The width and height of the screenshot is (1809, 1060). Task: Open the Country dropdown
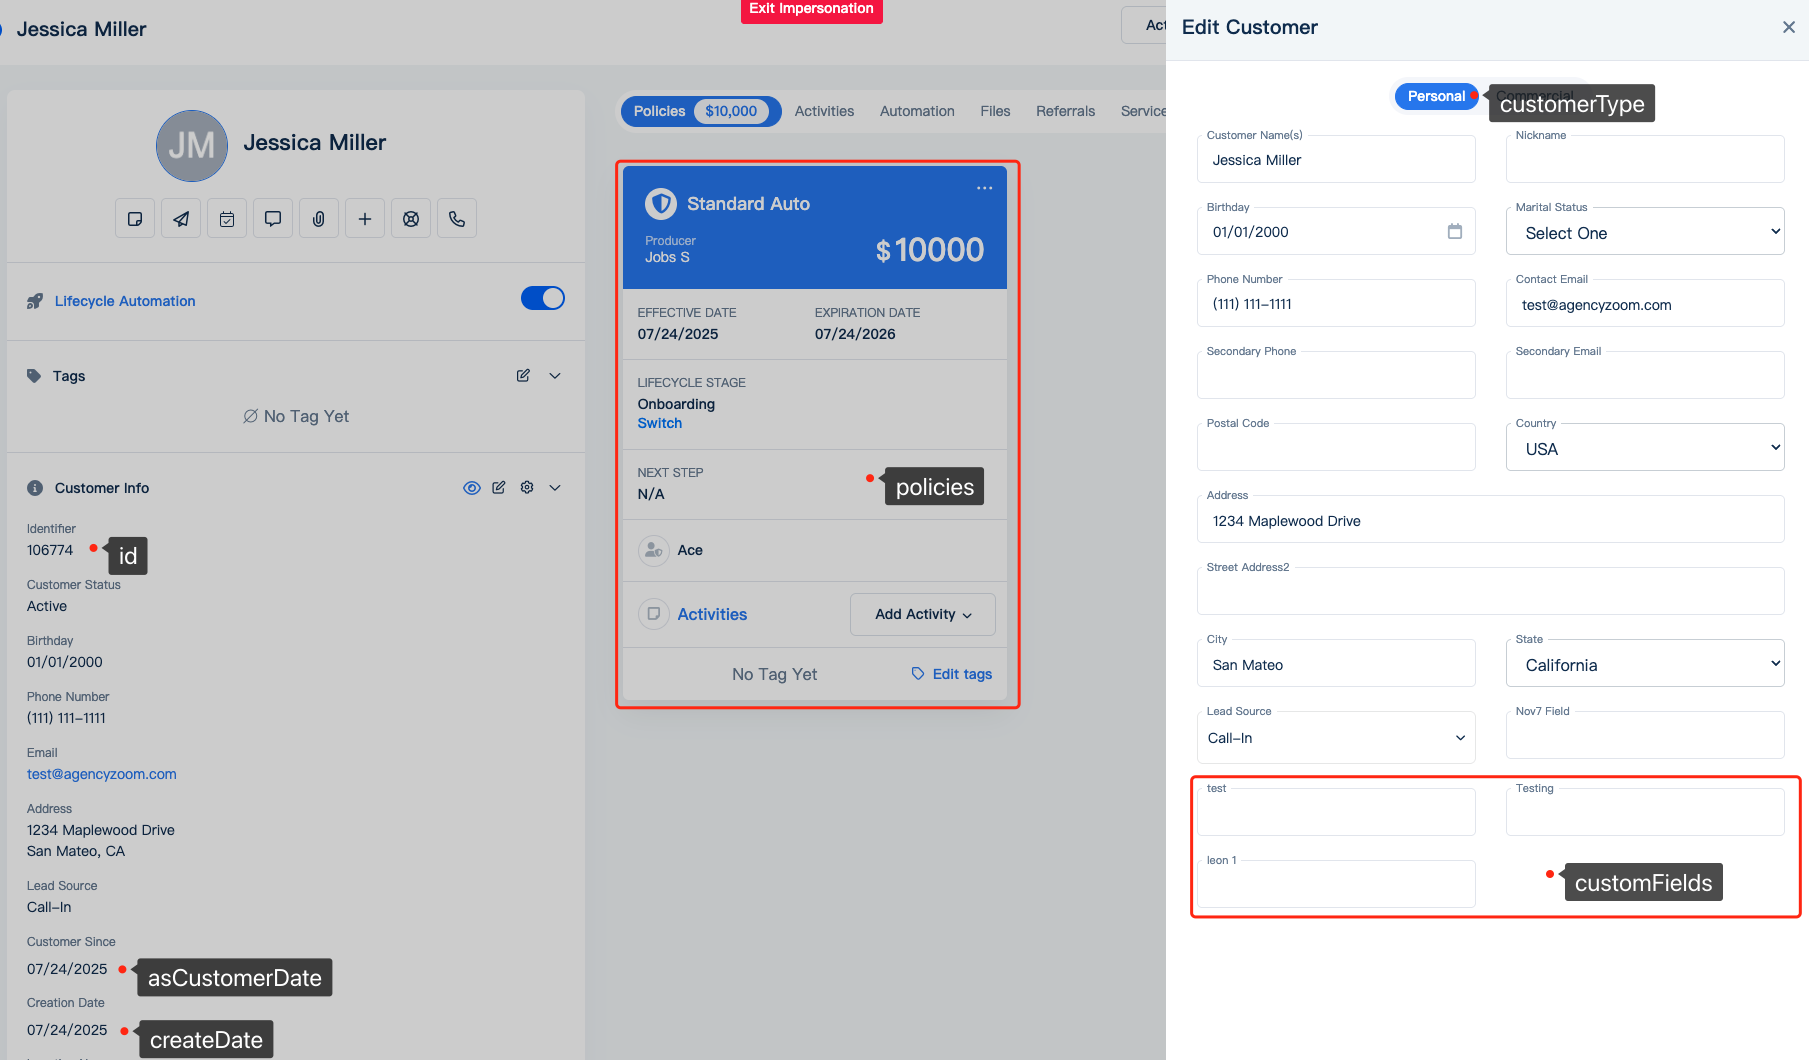coord(1645,448)
